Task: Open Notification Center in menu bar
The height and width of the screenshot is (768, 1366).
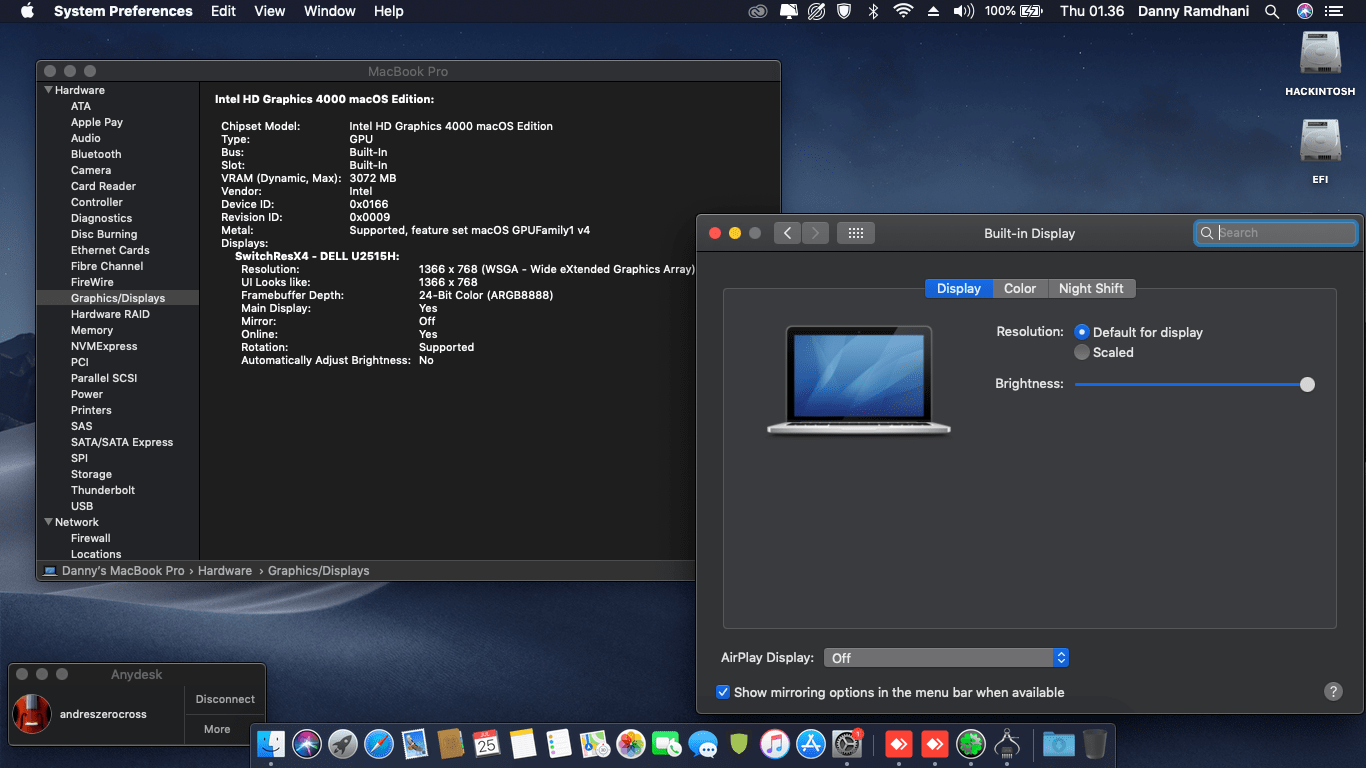Action: (x=1334, y=11)
